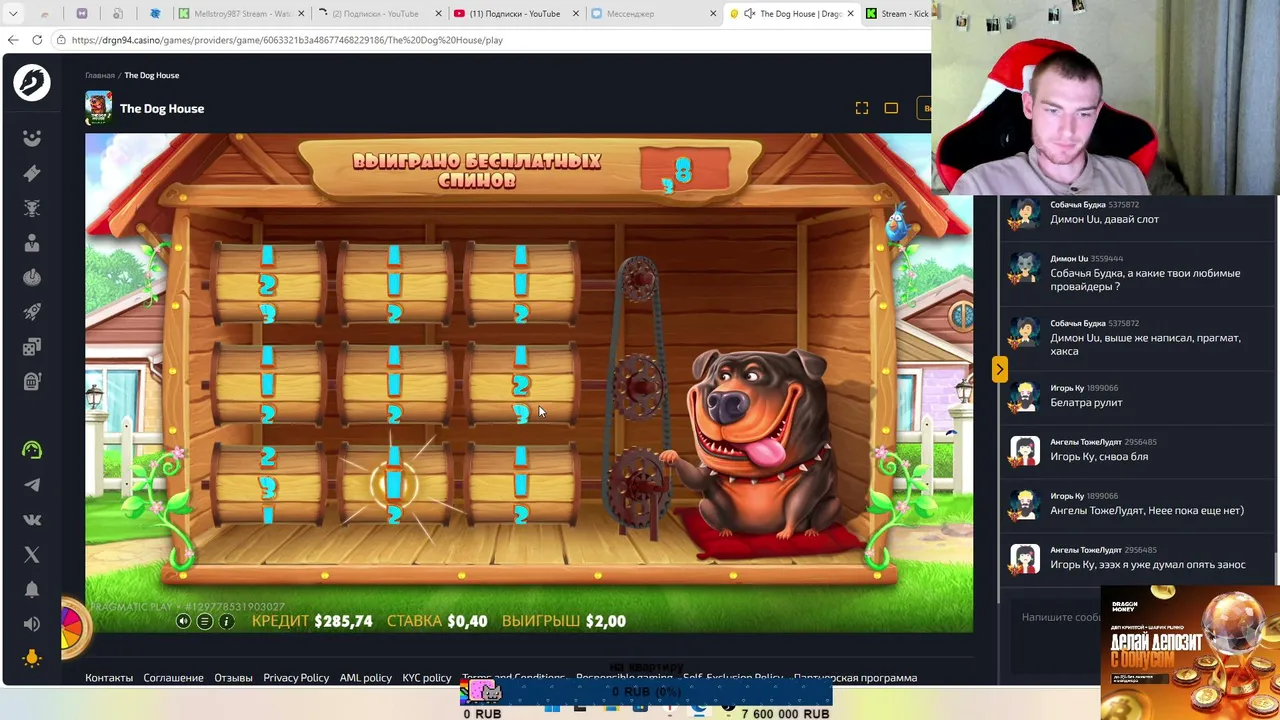Screen dimensions: 1280x720
Task: Toggle site sound speaker icon in sidebar
Action: (32, 624)
